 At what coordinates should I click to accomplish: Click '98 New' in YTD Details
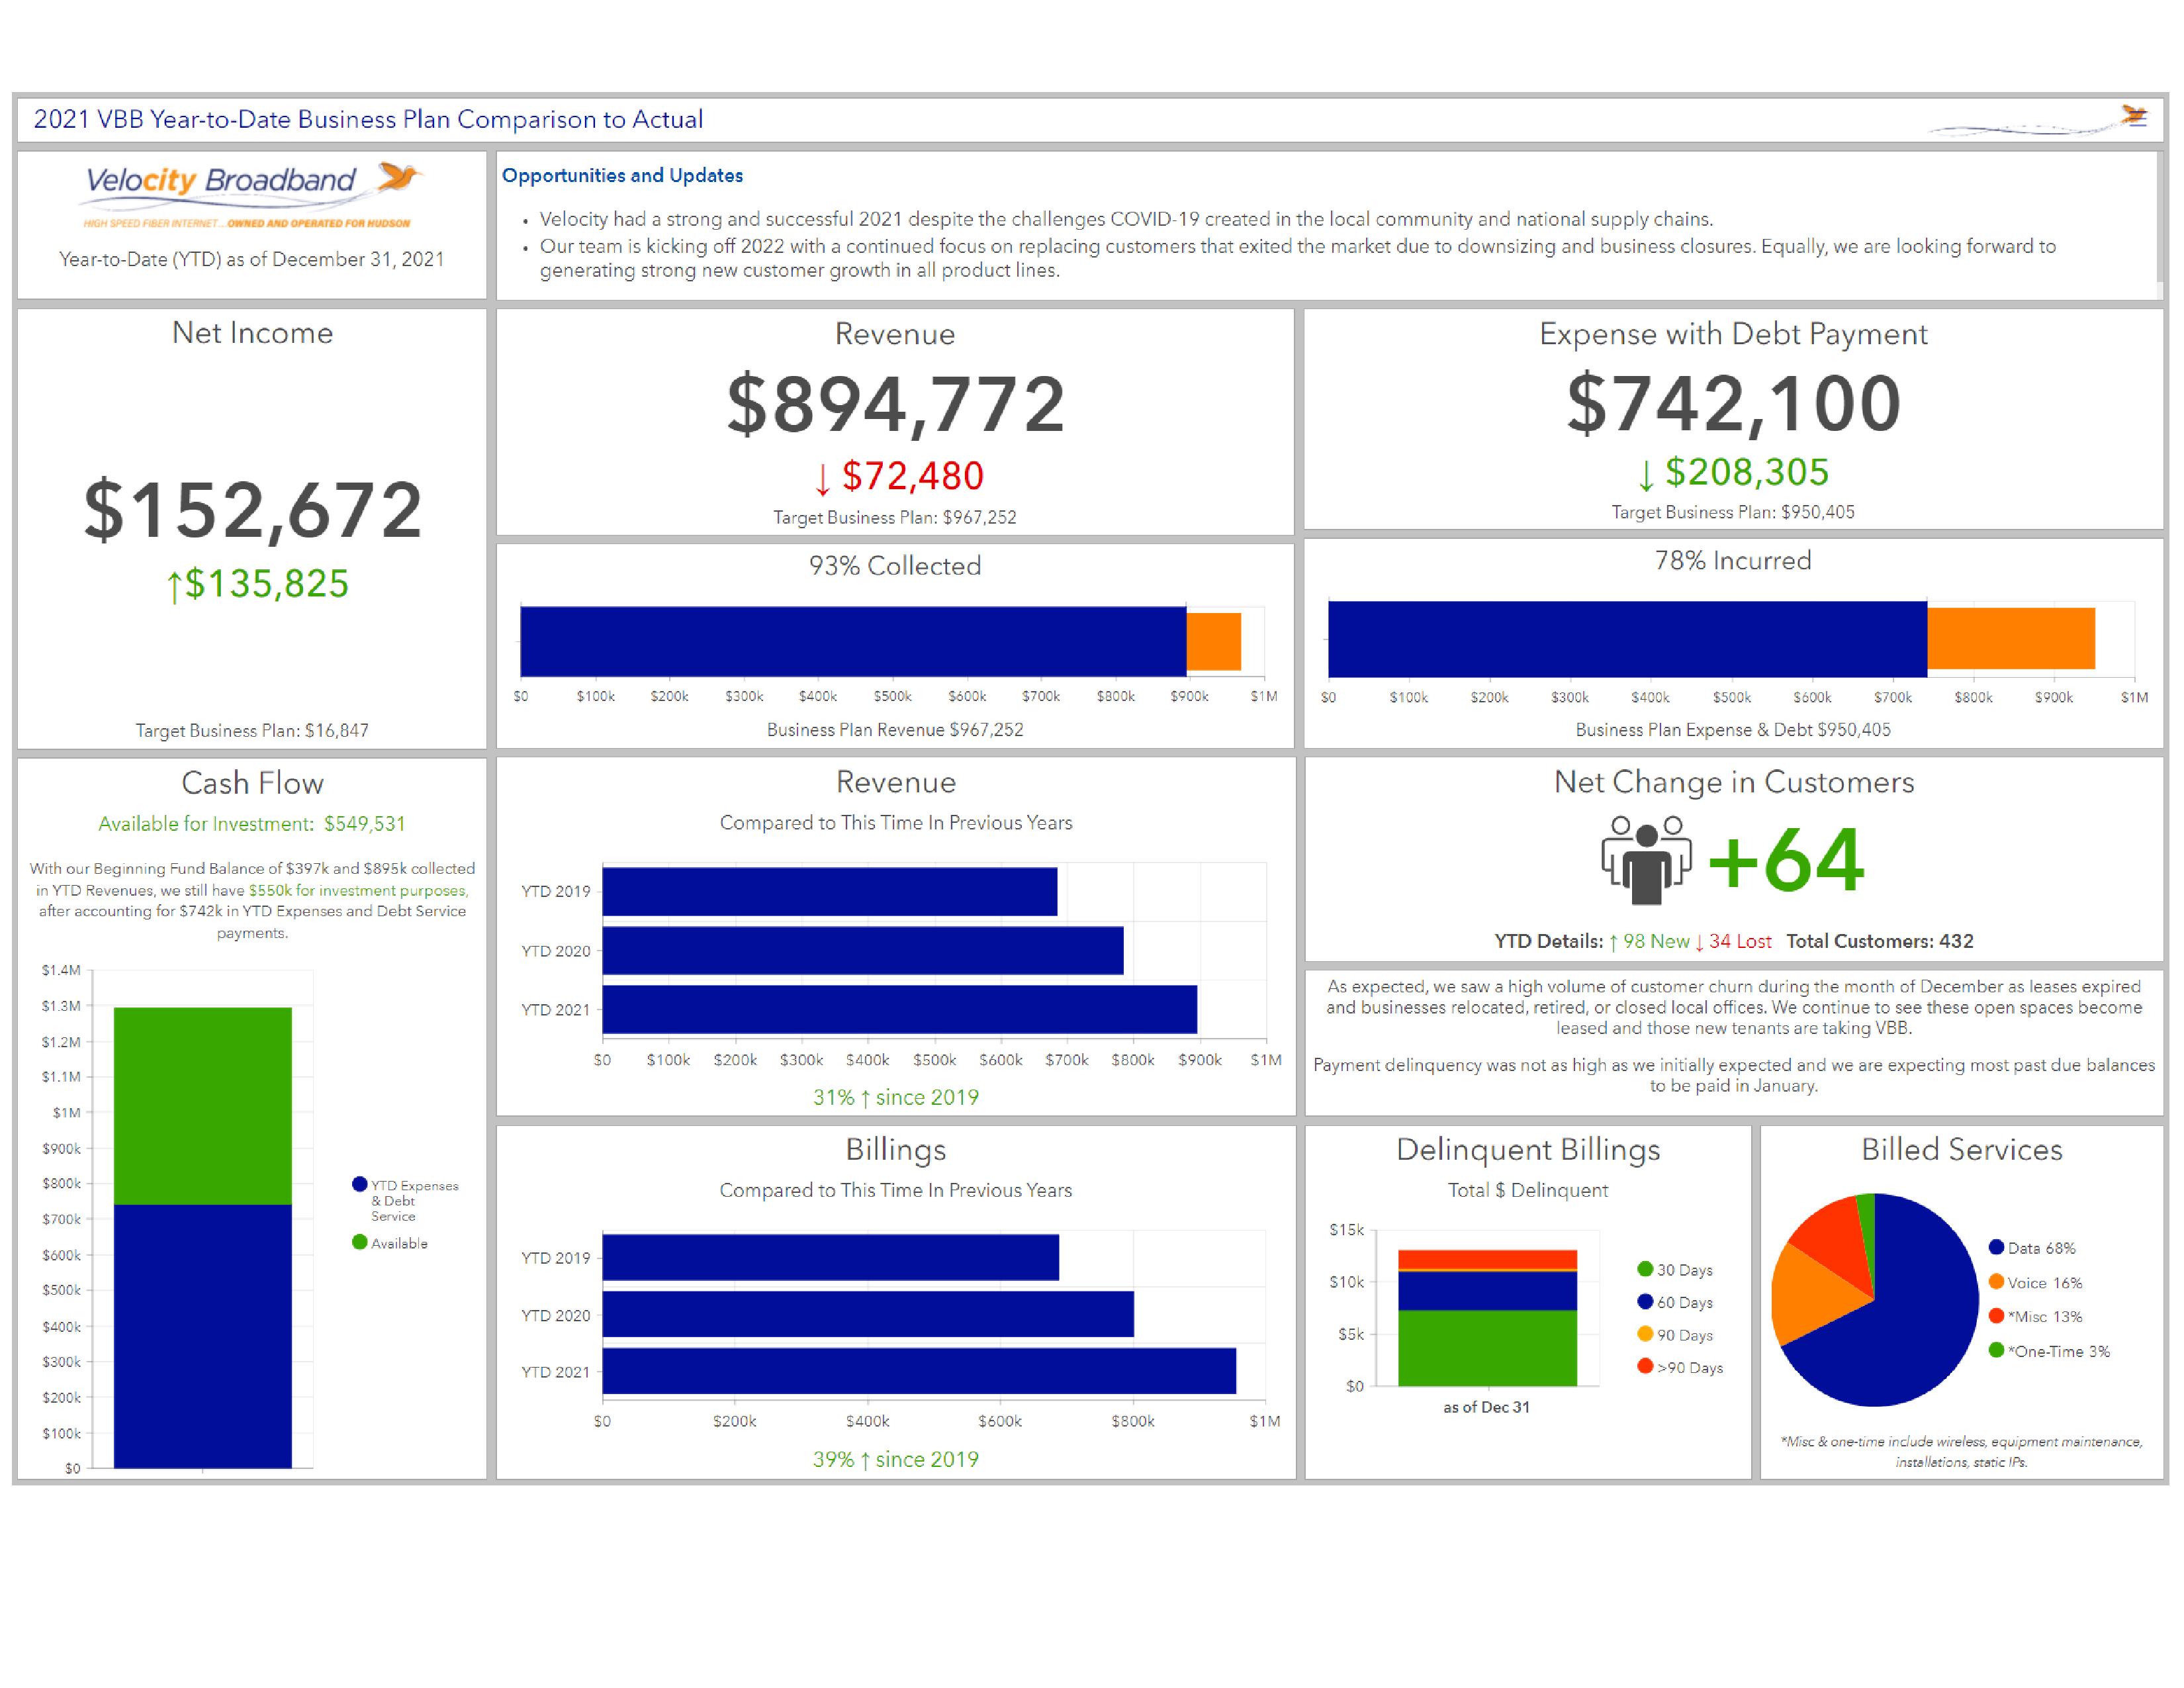[1656, 941]
